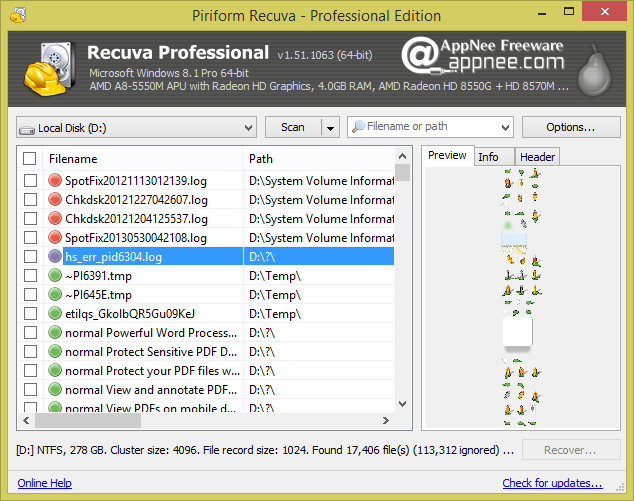Check the box for SpotFix20130530042108.log
This screenshot has width=634, height=501.
[30, 237]
